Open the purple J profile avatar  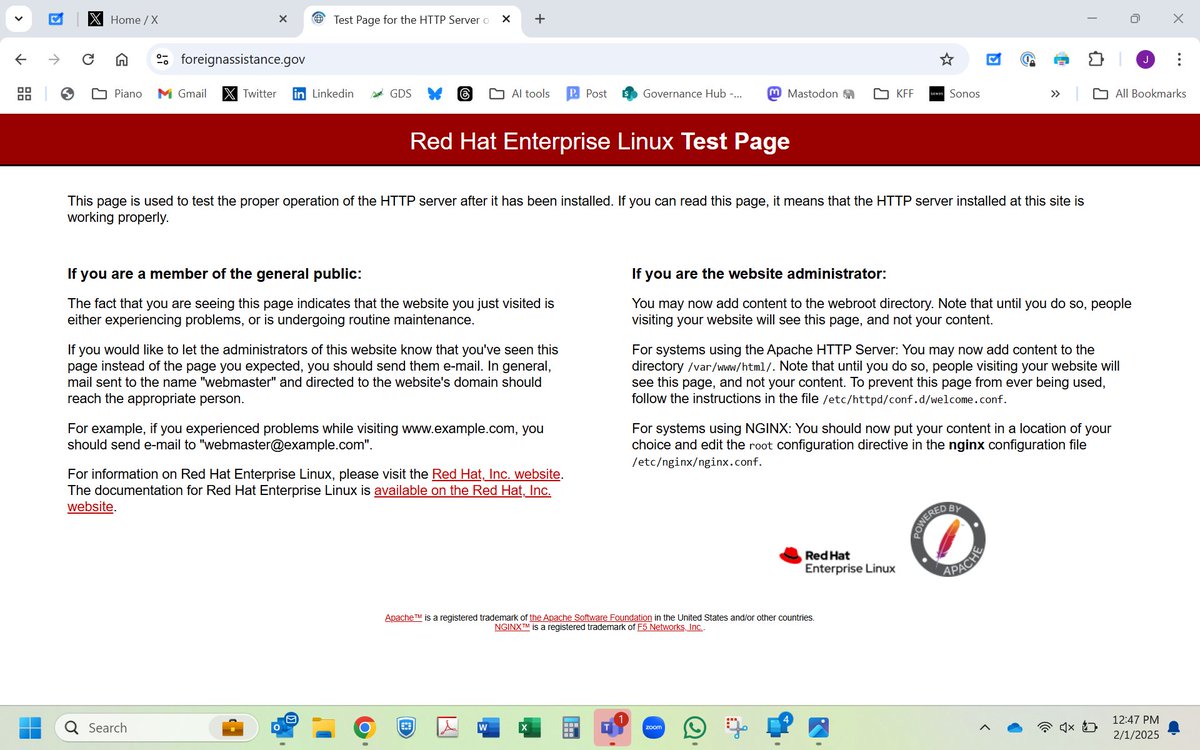pyautogui.click(x=1145, y=59)
